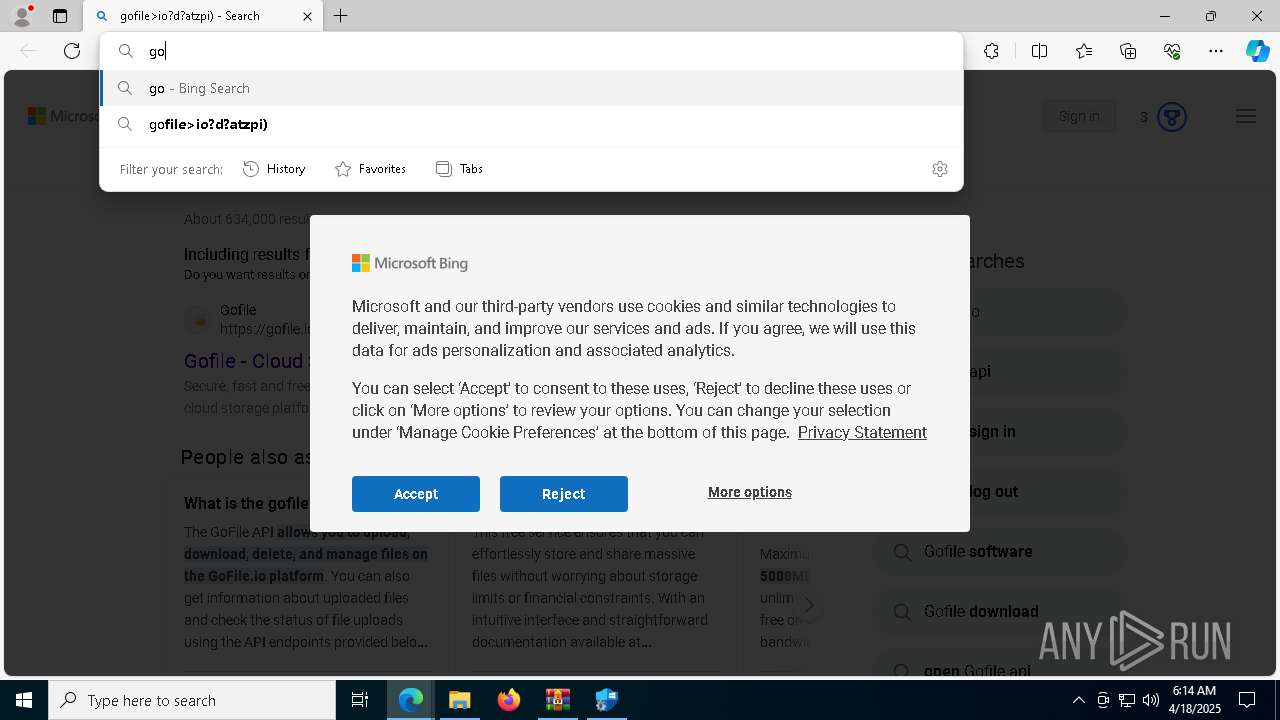The width and height of the screenshot is (1280, 720).
Task: Open volume control in tray
Action: point(1151,700)
